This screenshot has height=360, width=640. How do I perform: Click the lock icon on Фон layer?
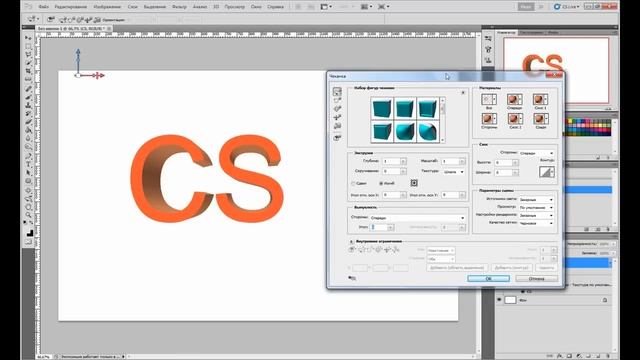pyautogui.click(x=604, y=300)
